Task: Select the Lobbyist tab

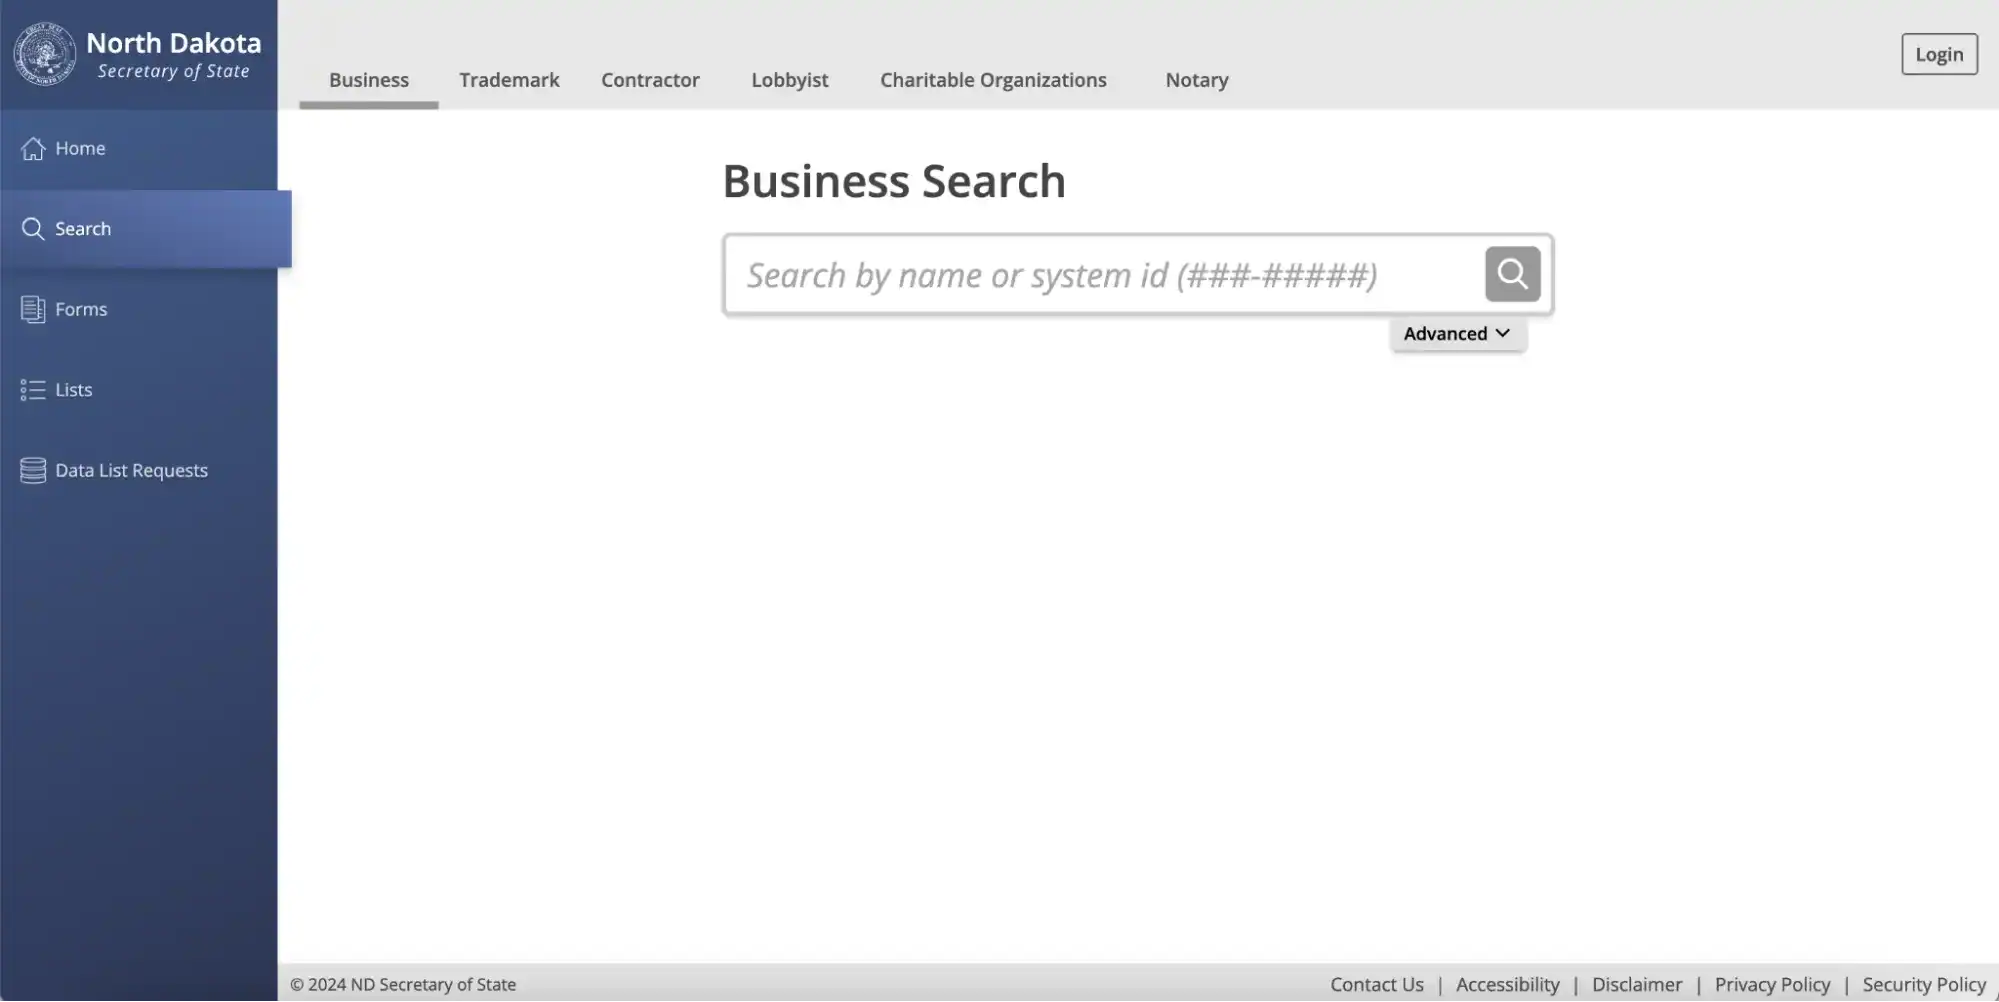Action: (789, 80)
